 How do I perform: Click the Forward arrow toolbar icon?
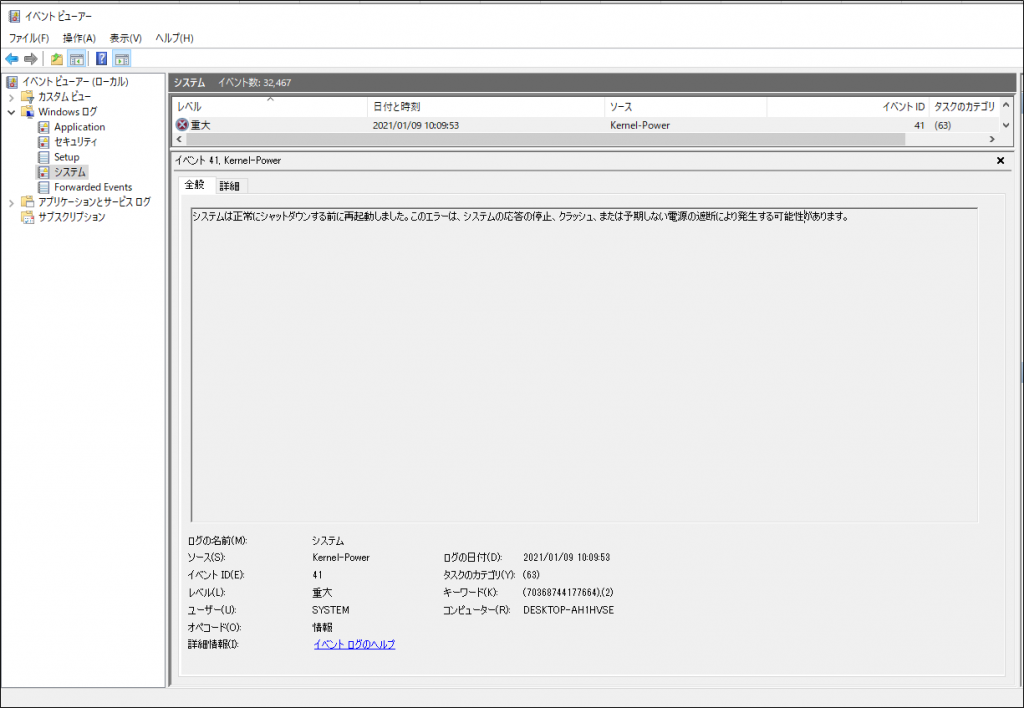[30, 59]
